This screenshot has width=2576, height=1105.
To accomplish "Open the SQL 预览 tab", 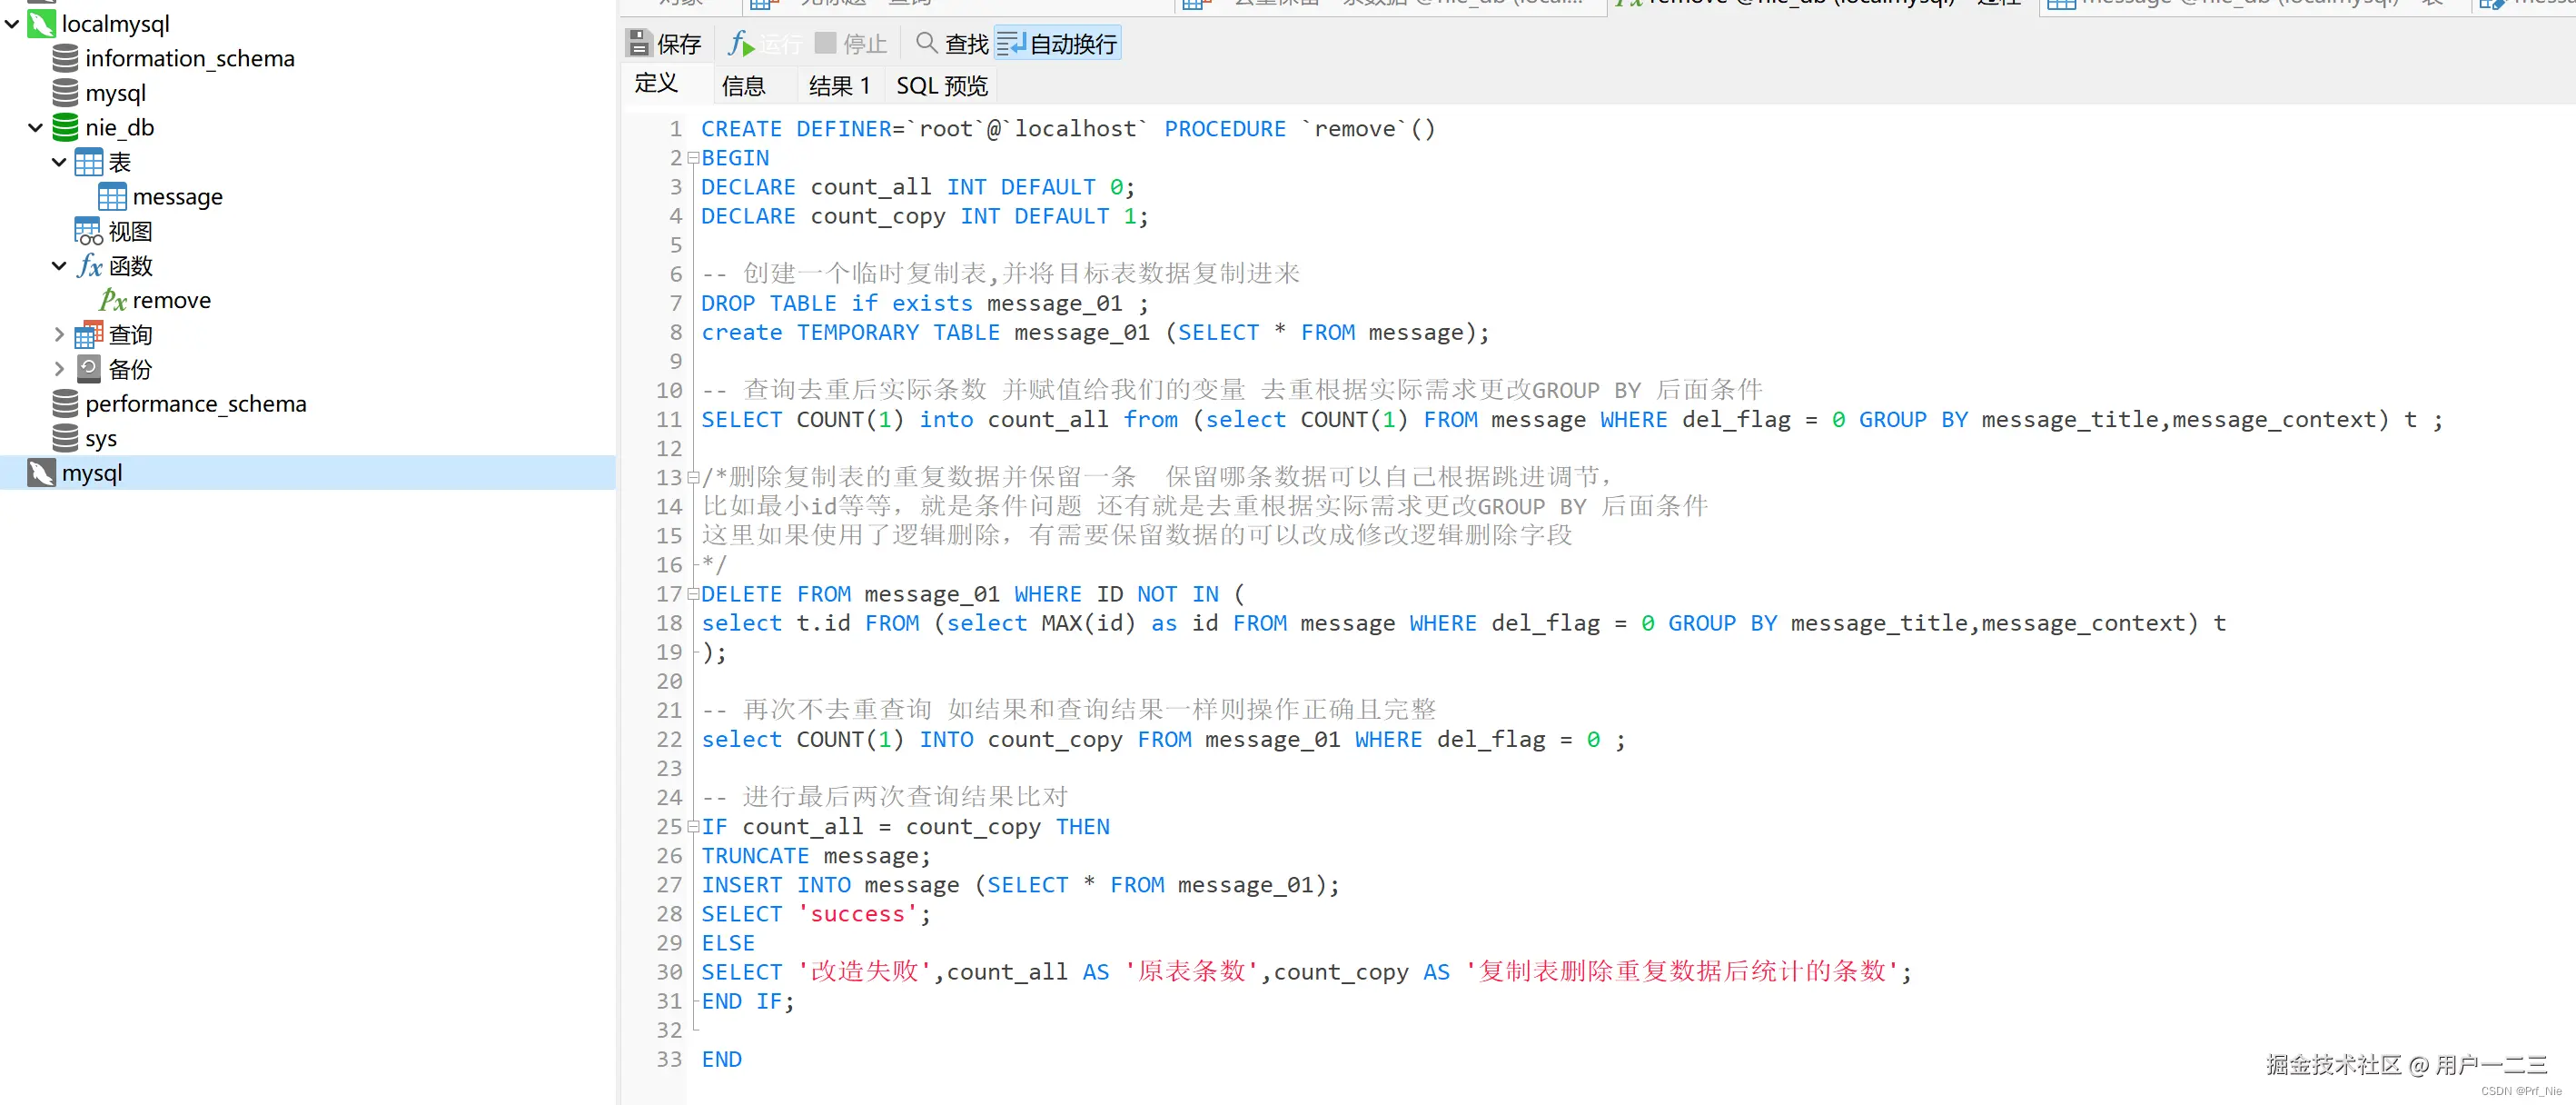I will point(941,86).
